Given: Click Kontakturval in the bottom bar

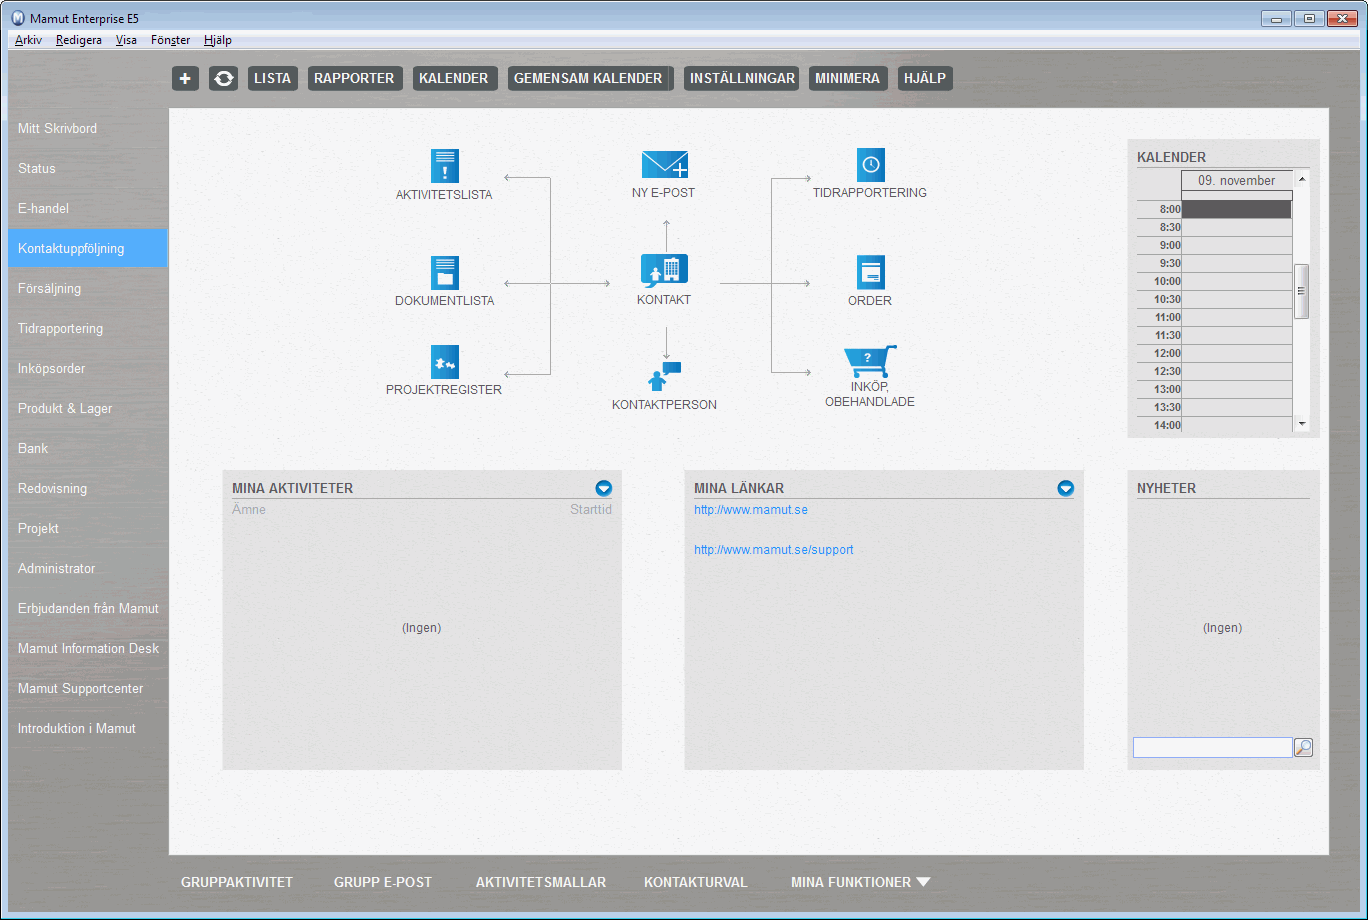Looking at the screenshot, I should [696, 882].
